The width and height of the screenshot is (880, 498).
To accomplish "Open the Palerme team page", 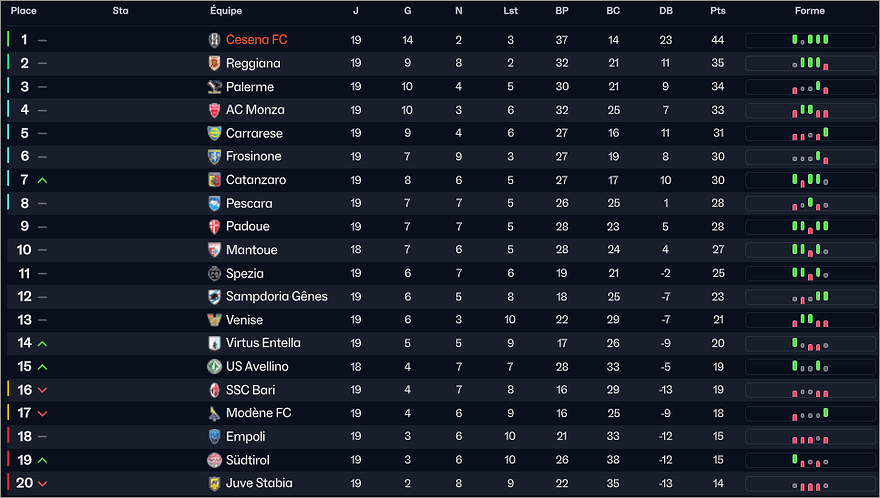I will click(x=249, y=87).
